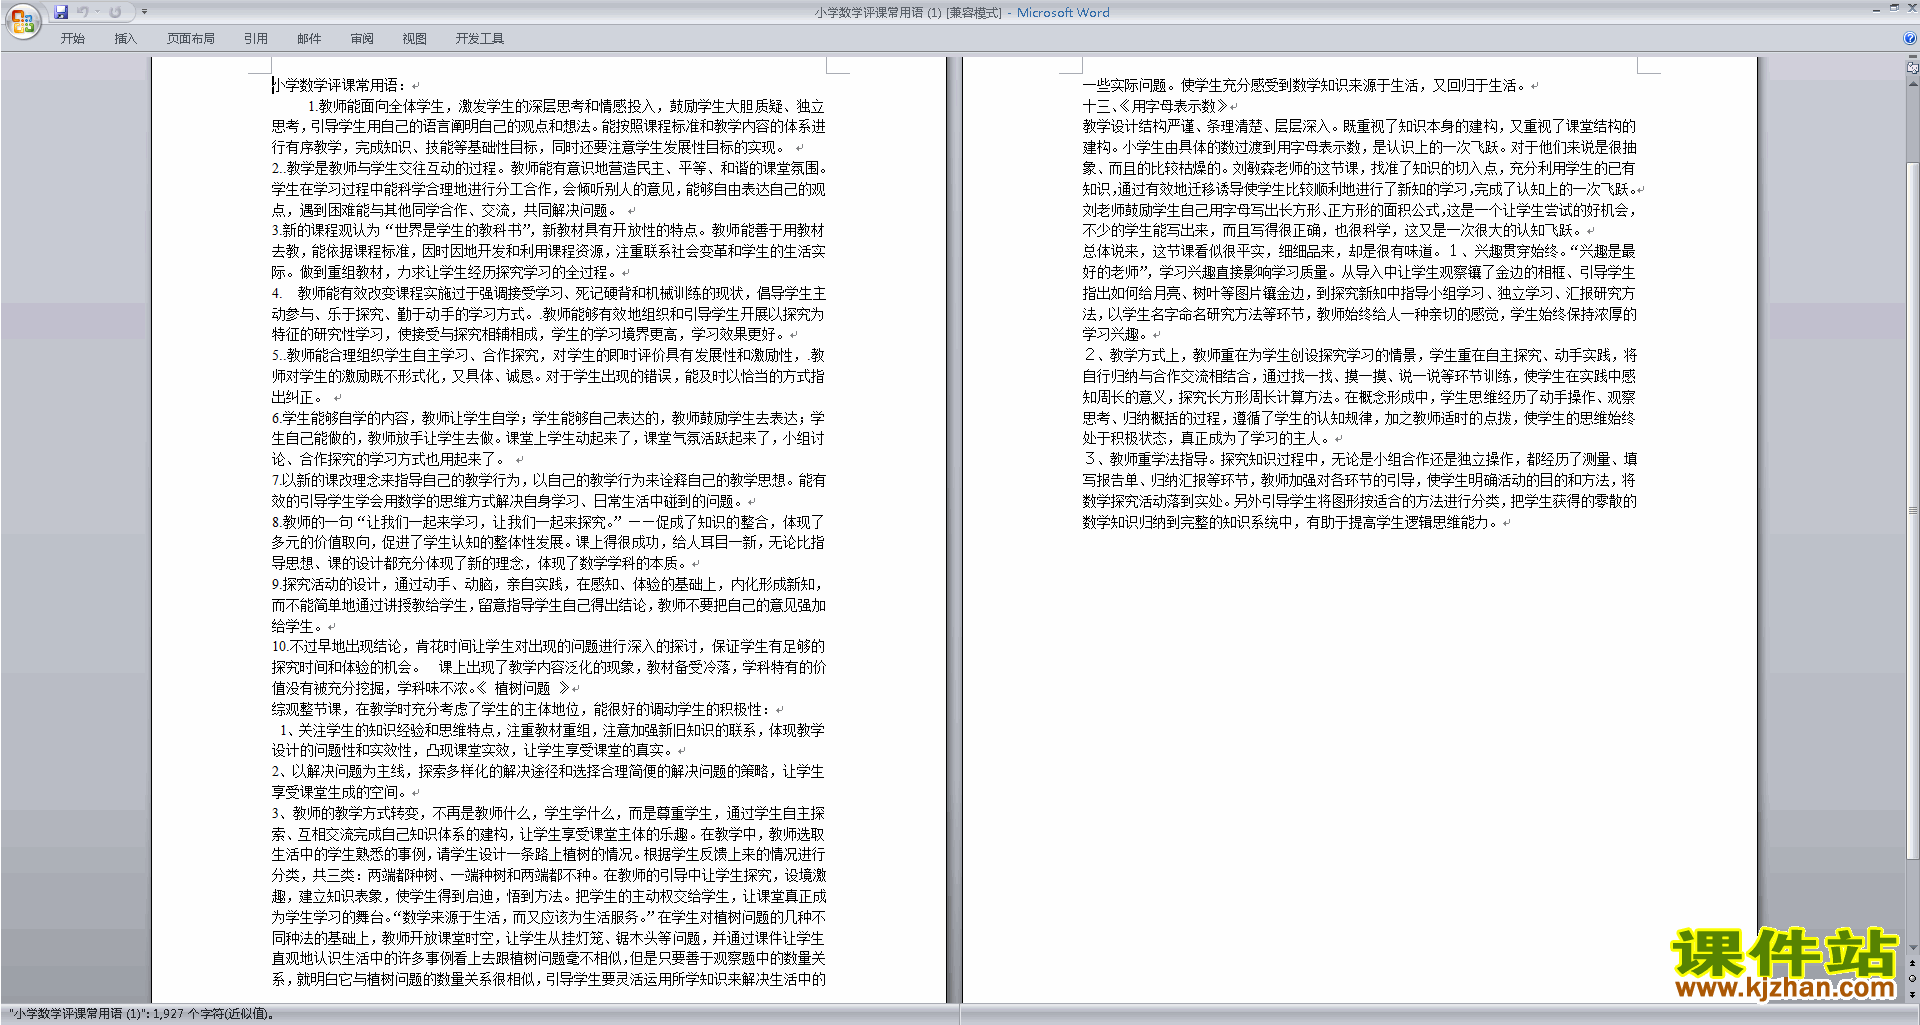Click paragraph starting 2.教学是教师与学生交往互动

coord(549,189)
